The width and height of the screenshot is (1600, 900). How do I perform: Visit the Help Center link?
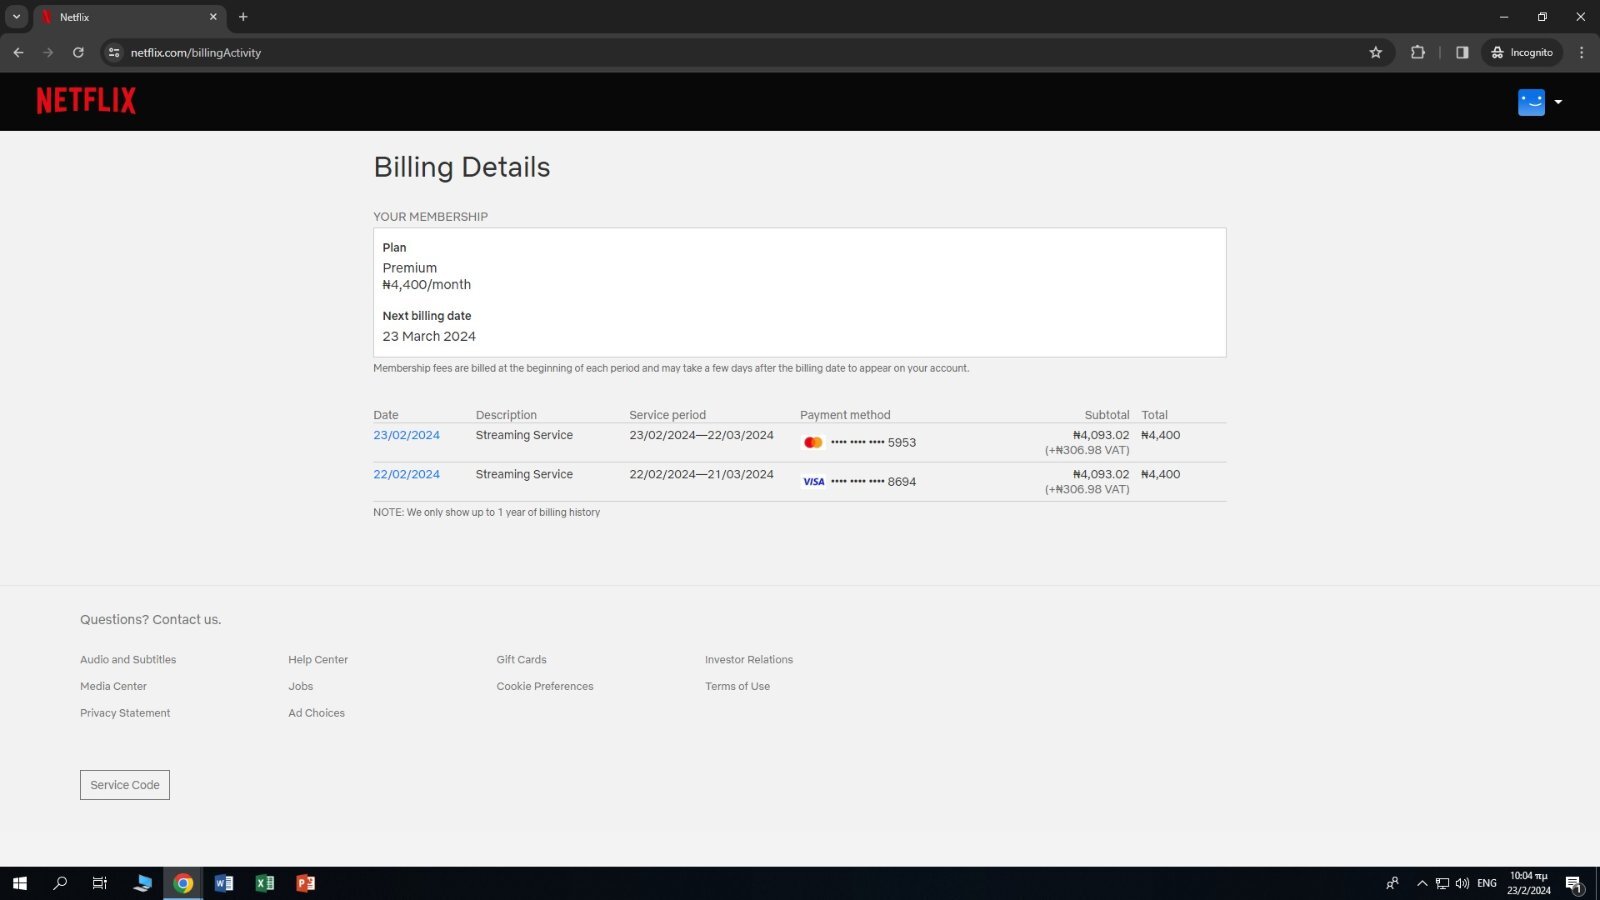[x=318, y=660]
